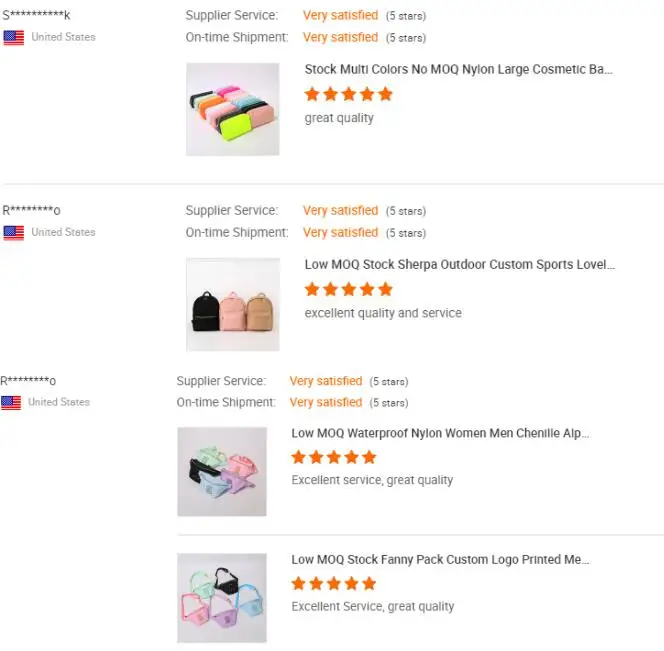Click the 'great quality' review text
The width and height of the screenshot is (664, 651).
[x=339, y=118]
